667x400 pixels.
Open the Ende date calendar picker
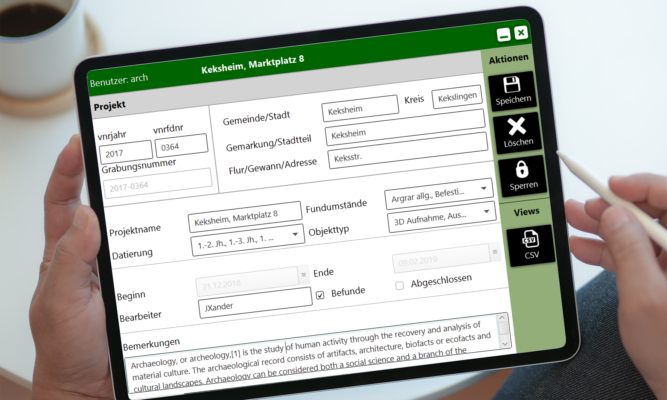490,255
